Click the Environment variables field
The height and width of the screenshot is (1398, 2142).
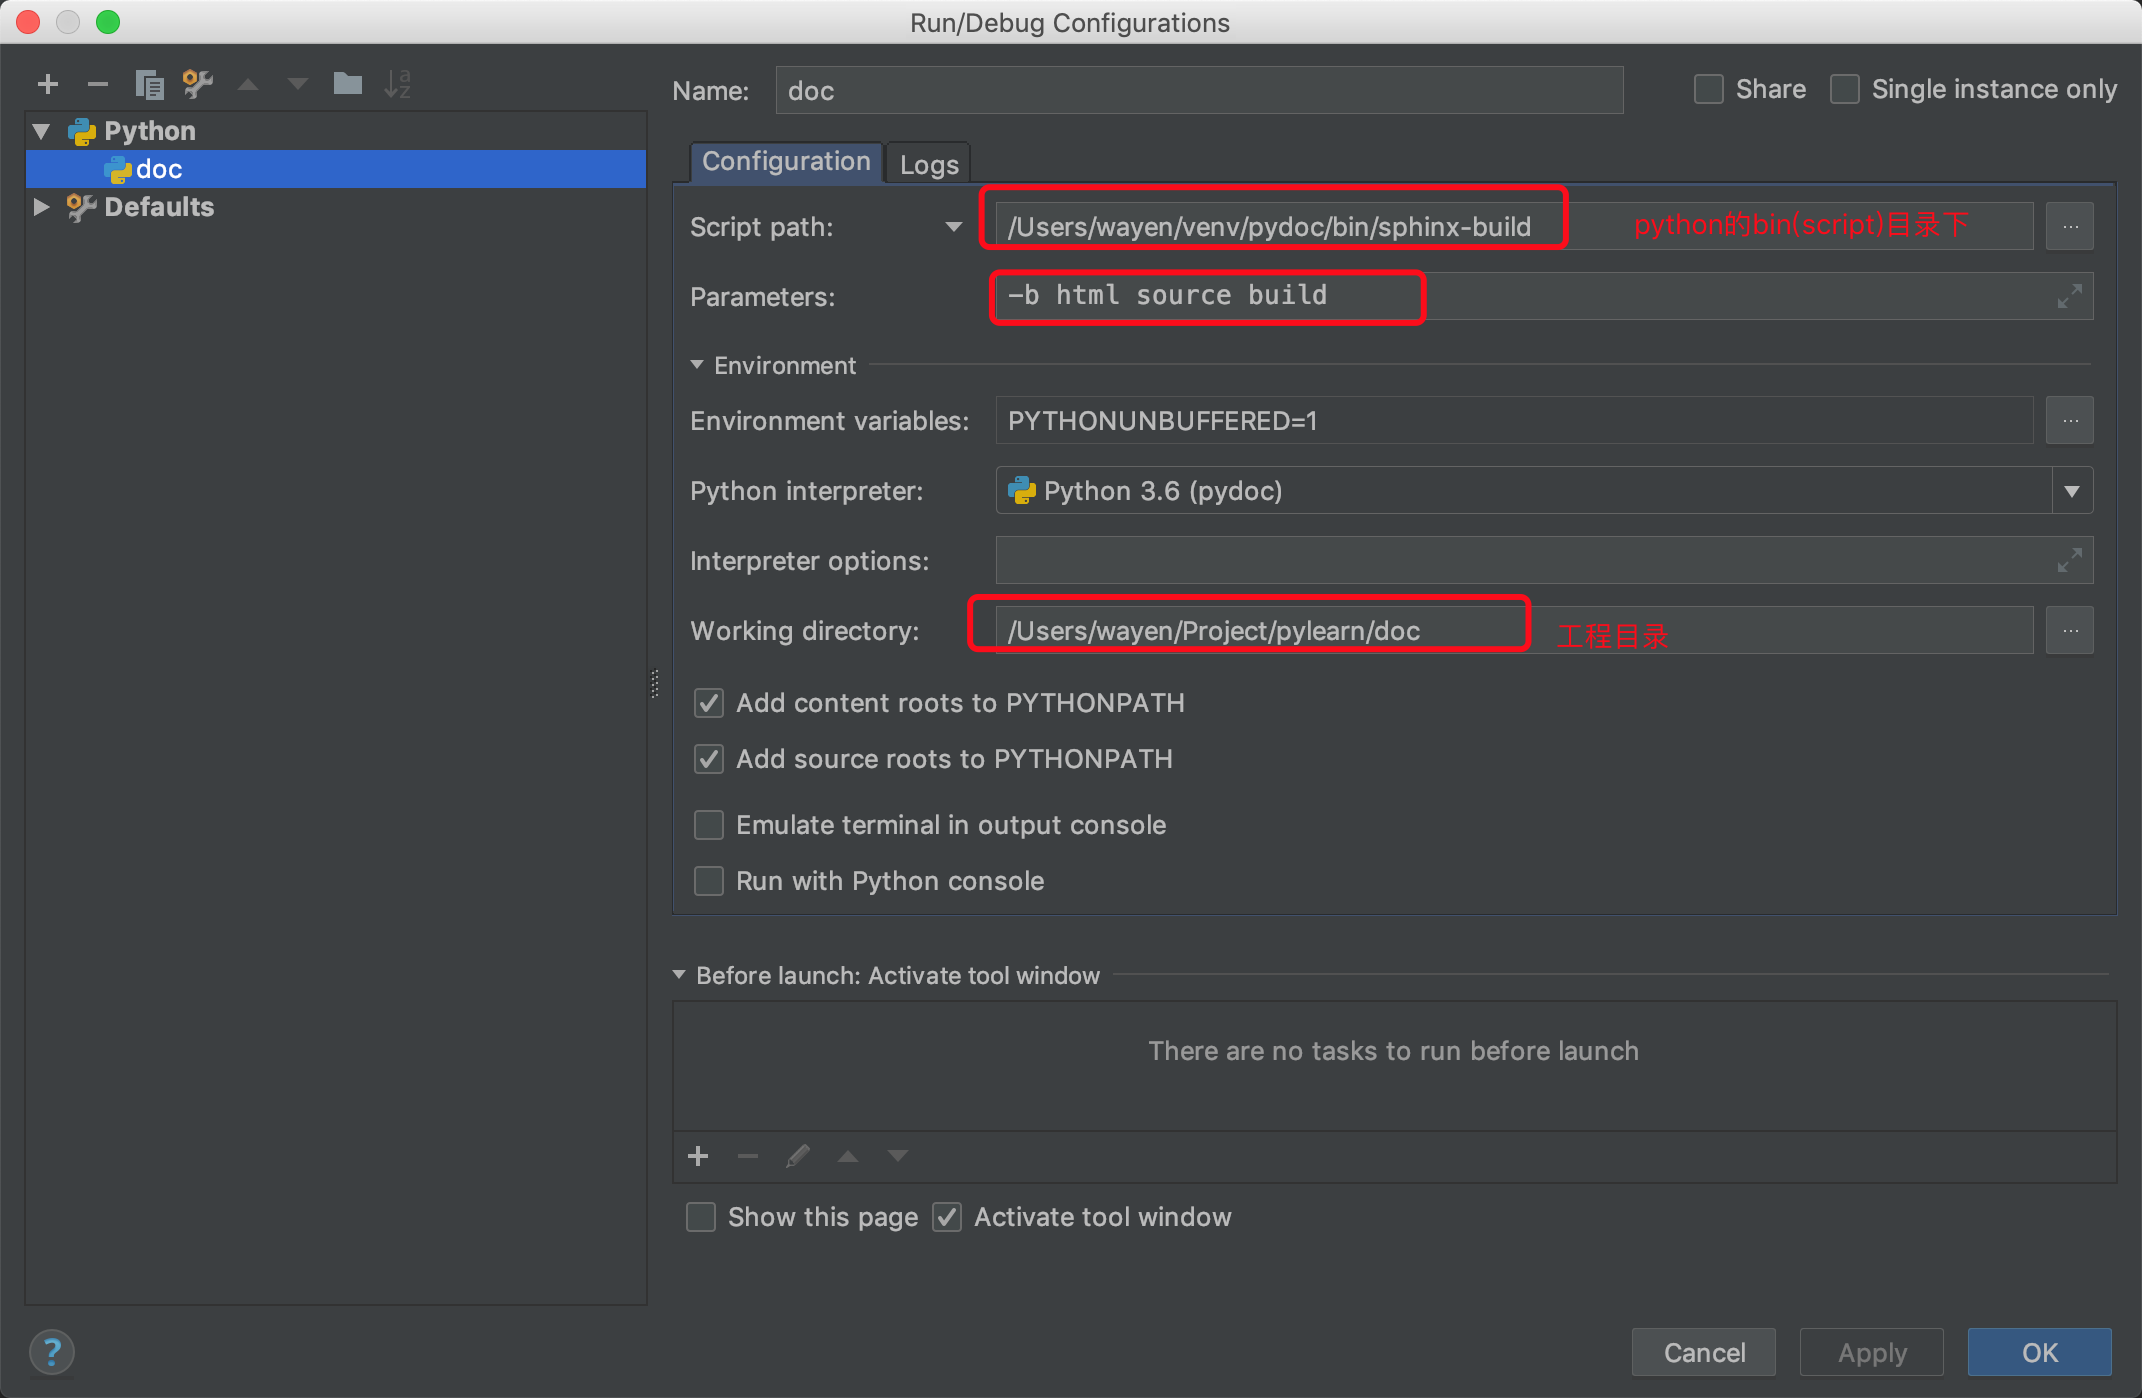[x=1514, y=421]
